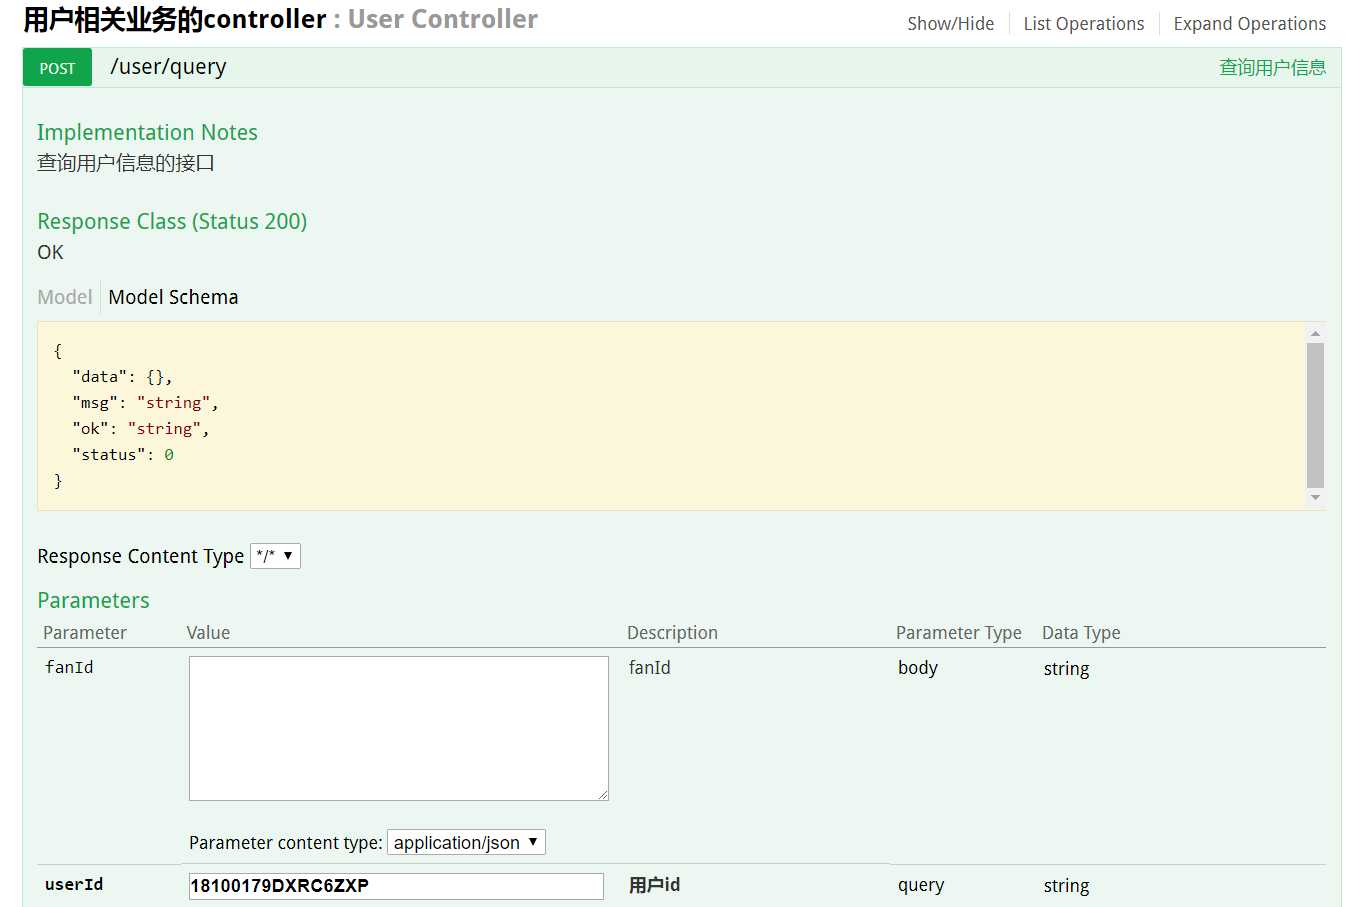Toggle the /user/query endpoint path
The image size is (1352, 907).
pos(168,67)
